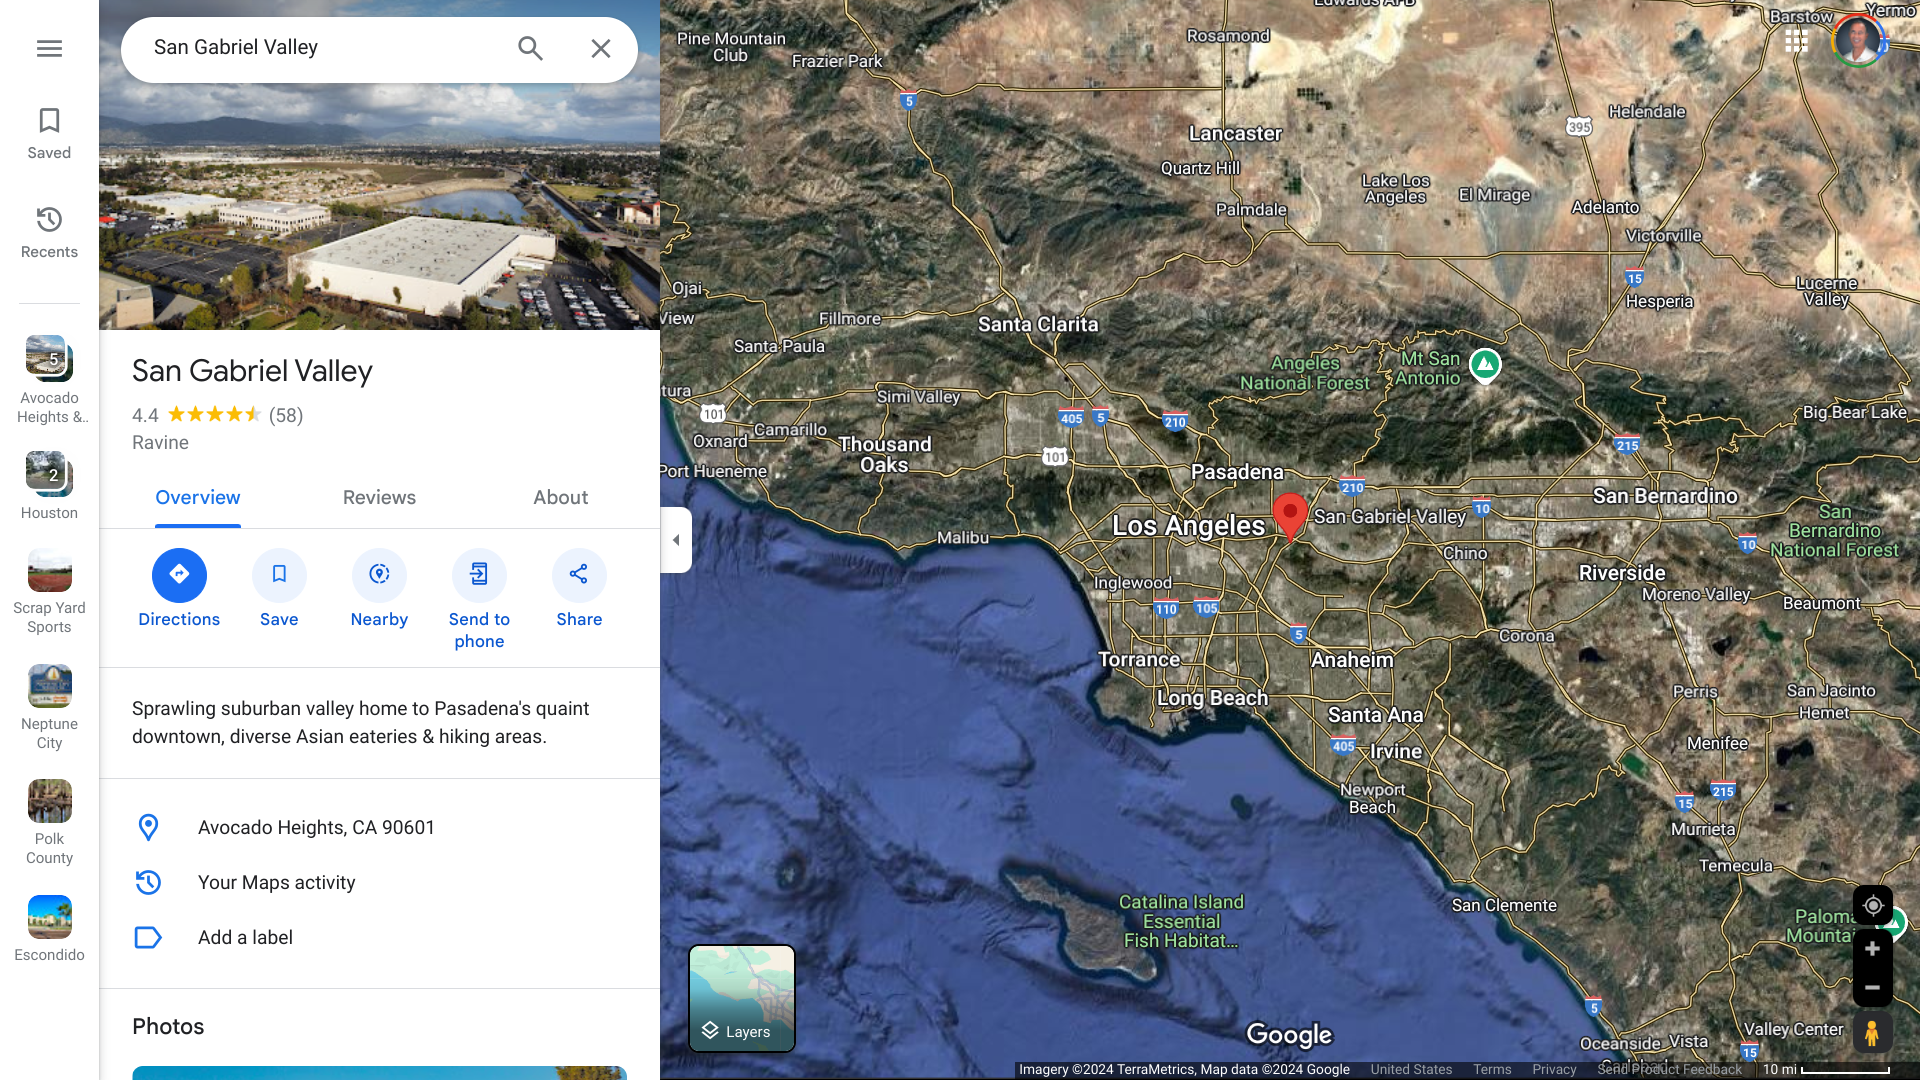Open the Saved places panel
The width and height of the screenshot is (1920, 1080).
(49, 133)
